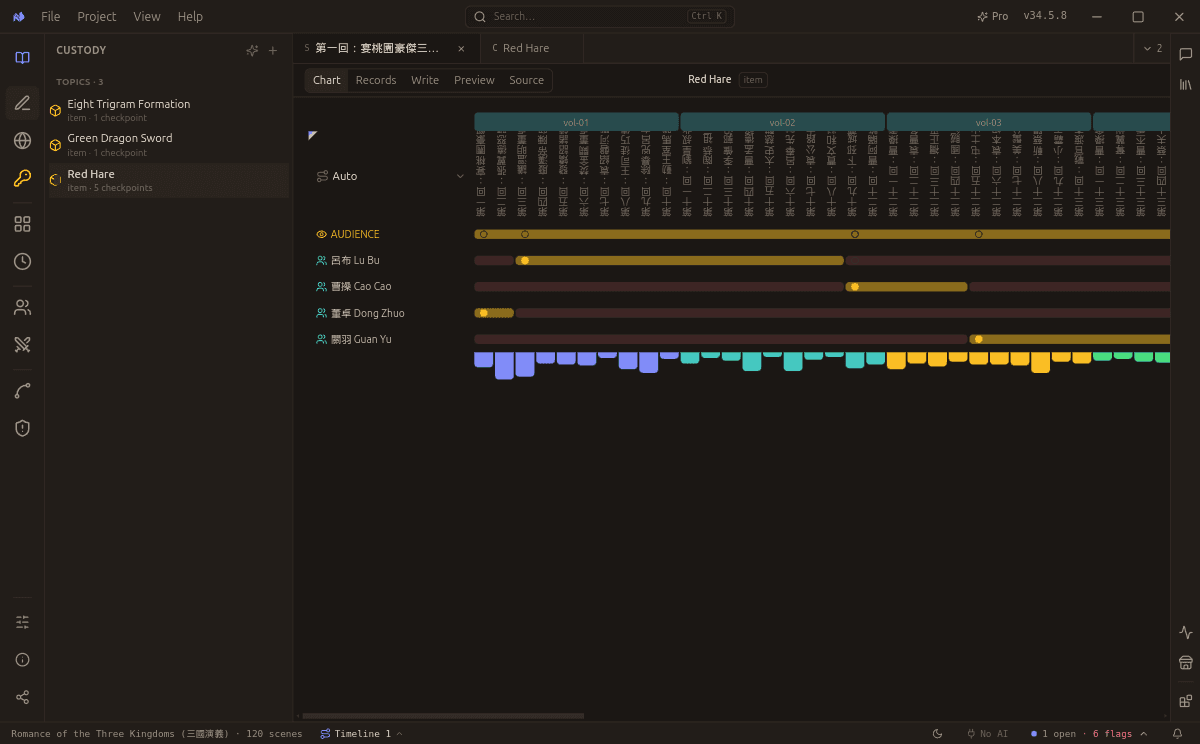Screen dimensions: 1200x744
Task: Click the notifications bell in status bar
Action: coord(1177,734)
